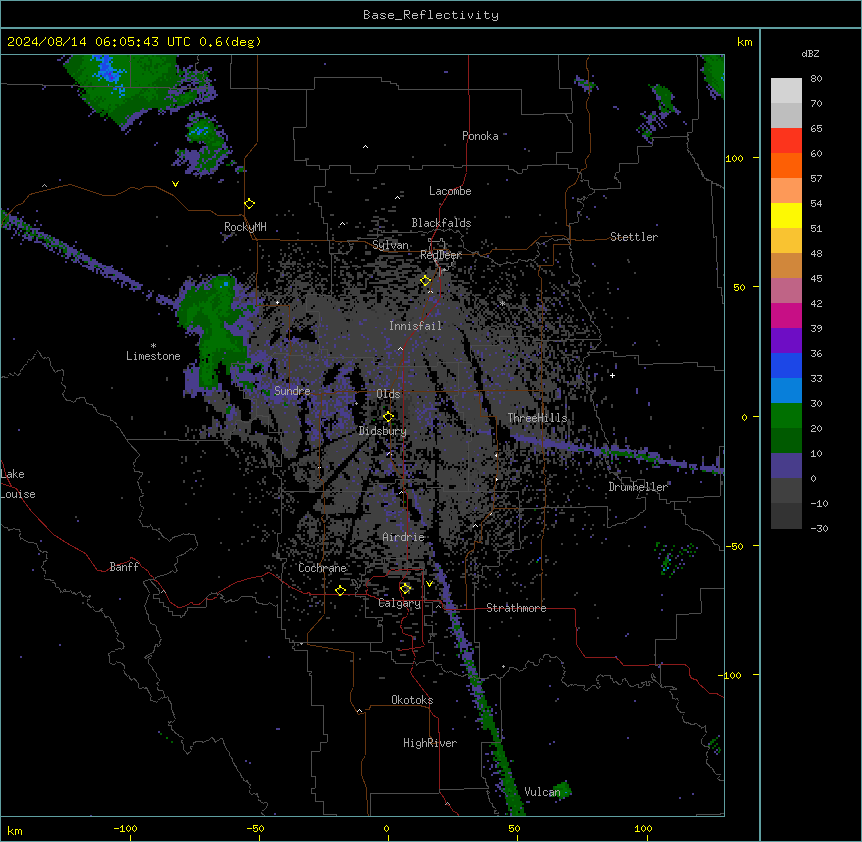Screen dimensions: 862x842
Task: Click the -30 value on the dBZ scale
Action: point(819,528)
